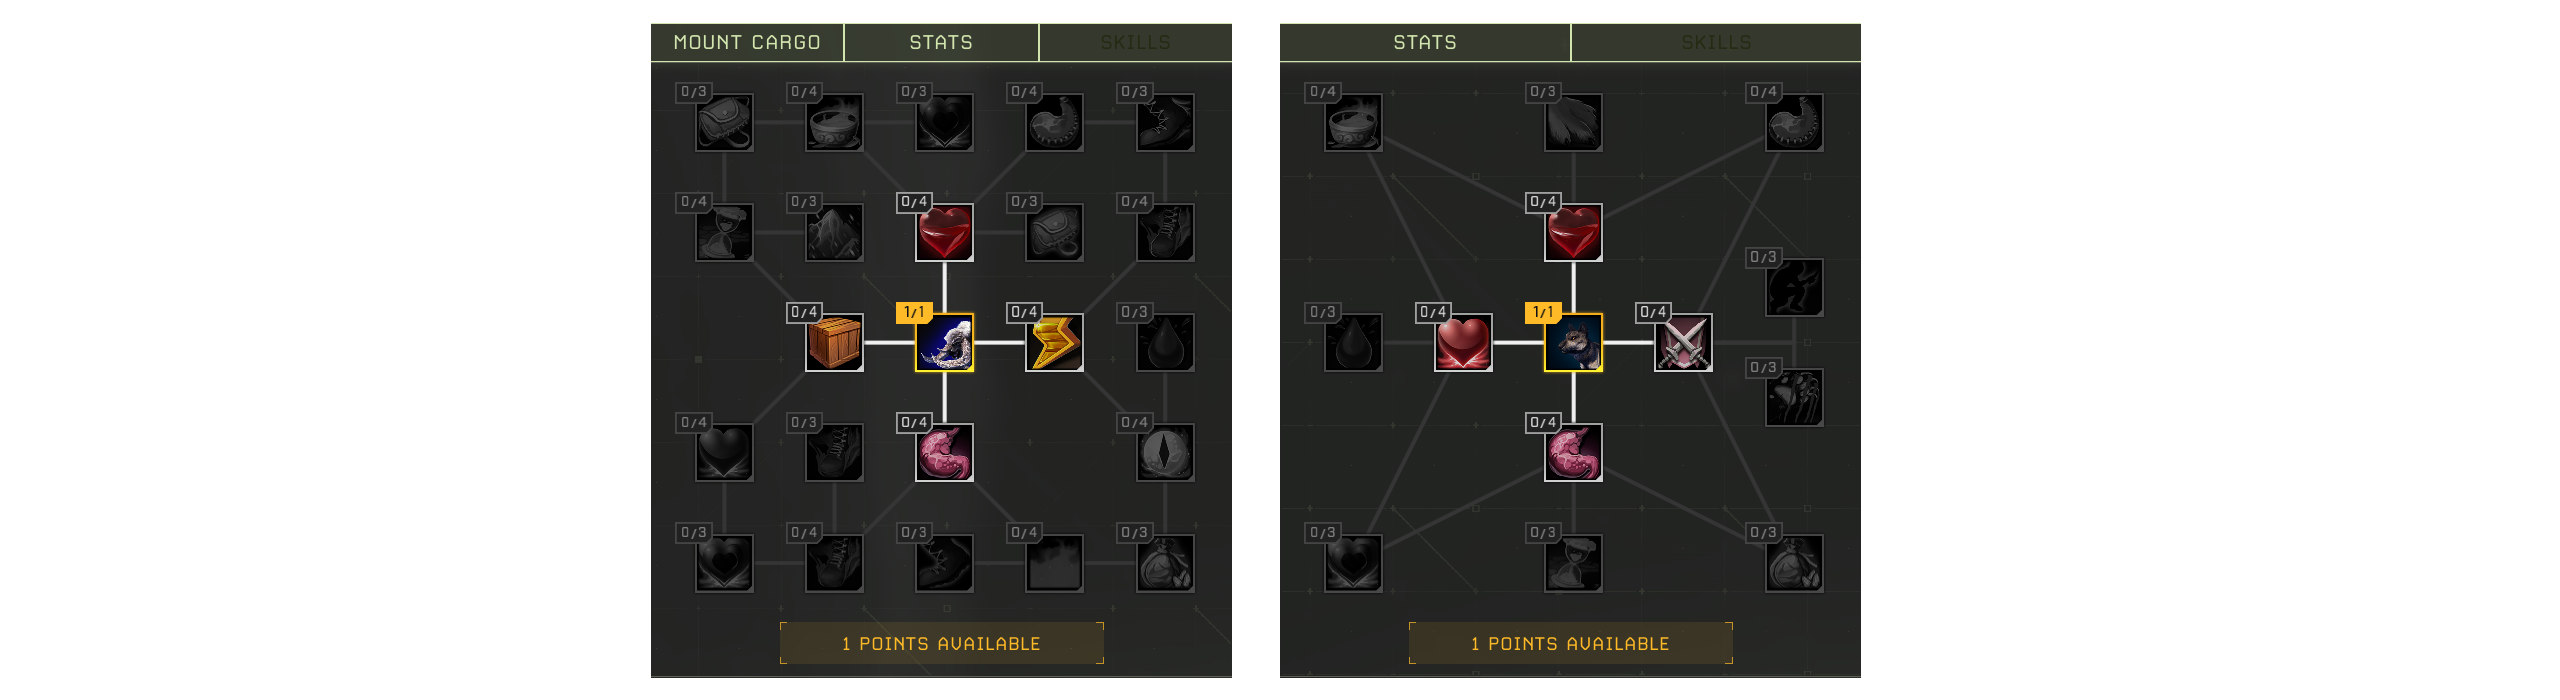
Task: Choose the crossed swords talent
Action: coord(1683,343)
